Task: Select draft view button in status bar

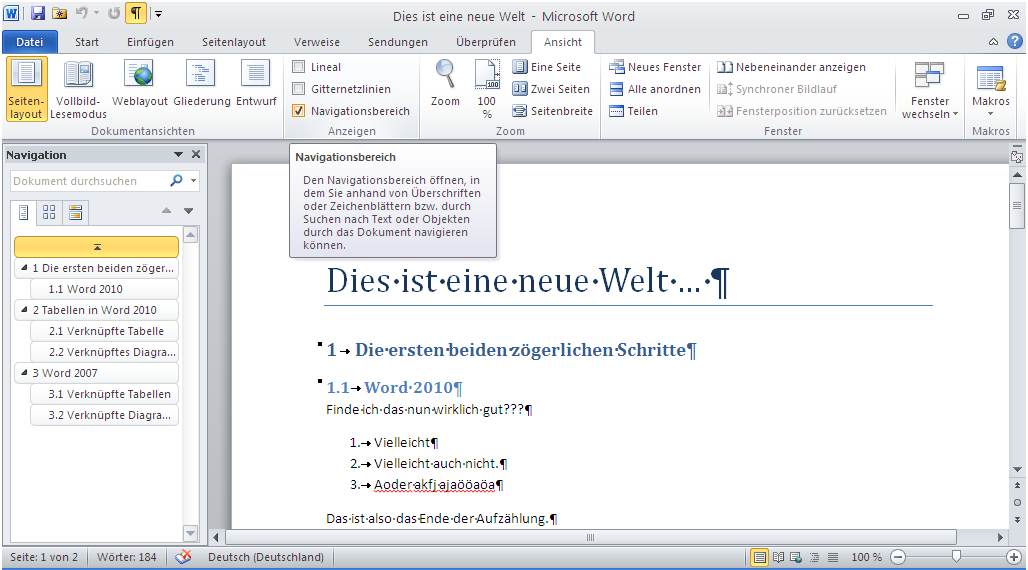Action: (x=833, y=558)
